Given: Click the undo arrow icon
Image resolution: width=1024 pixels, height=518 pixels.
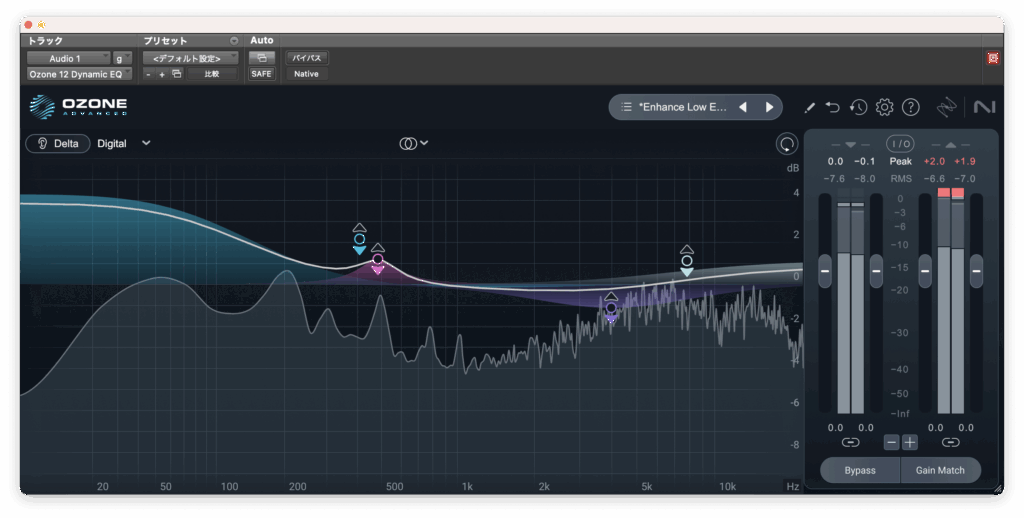Looking at the screenshot, I should (x=833, y=107).
